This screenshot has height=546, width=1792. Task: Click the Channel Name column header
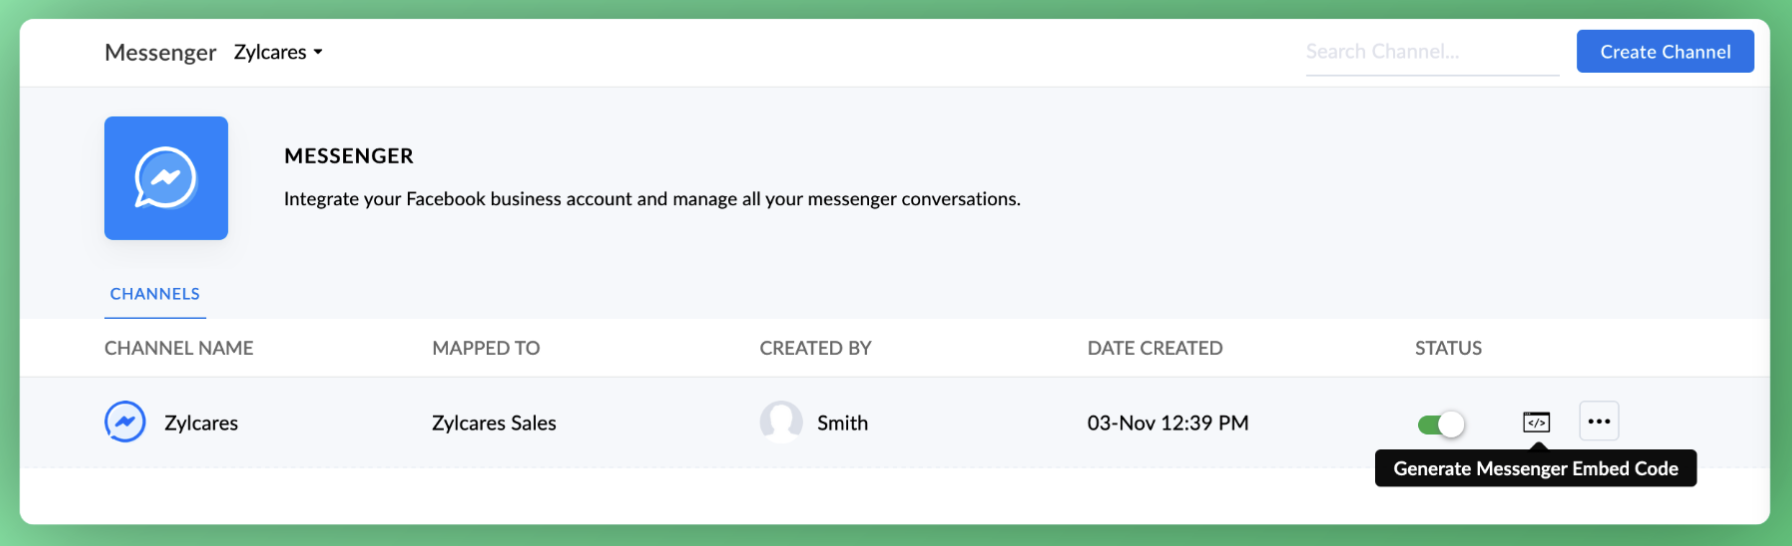click(179, 348)
